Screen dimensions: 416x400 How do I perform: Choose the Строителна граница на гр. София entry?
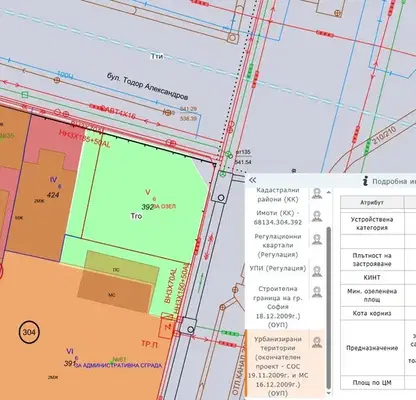(x=277, y=307)
